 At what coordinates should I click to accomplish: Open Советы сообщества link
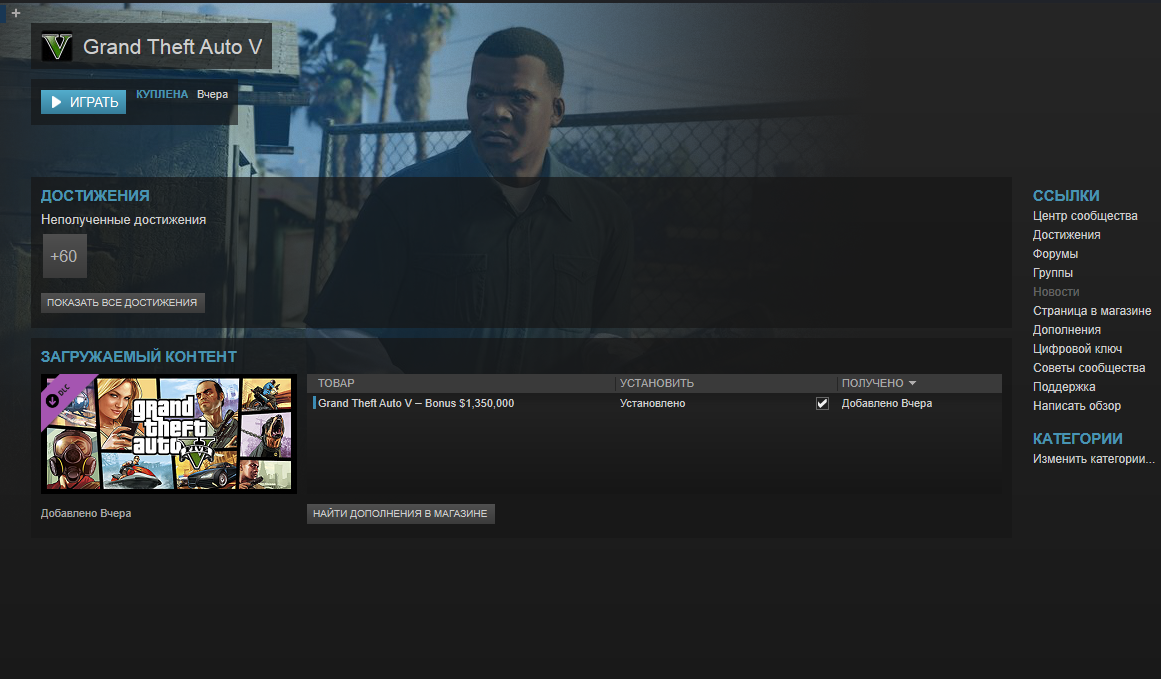(1088, 368)
